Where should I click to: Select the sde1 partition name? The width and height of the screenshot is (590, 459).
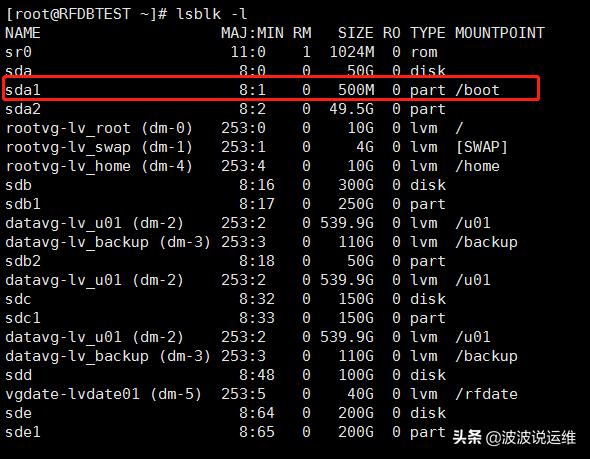click(23, 432)
